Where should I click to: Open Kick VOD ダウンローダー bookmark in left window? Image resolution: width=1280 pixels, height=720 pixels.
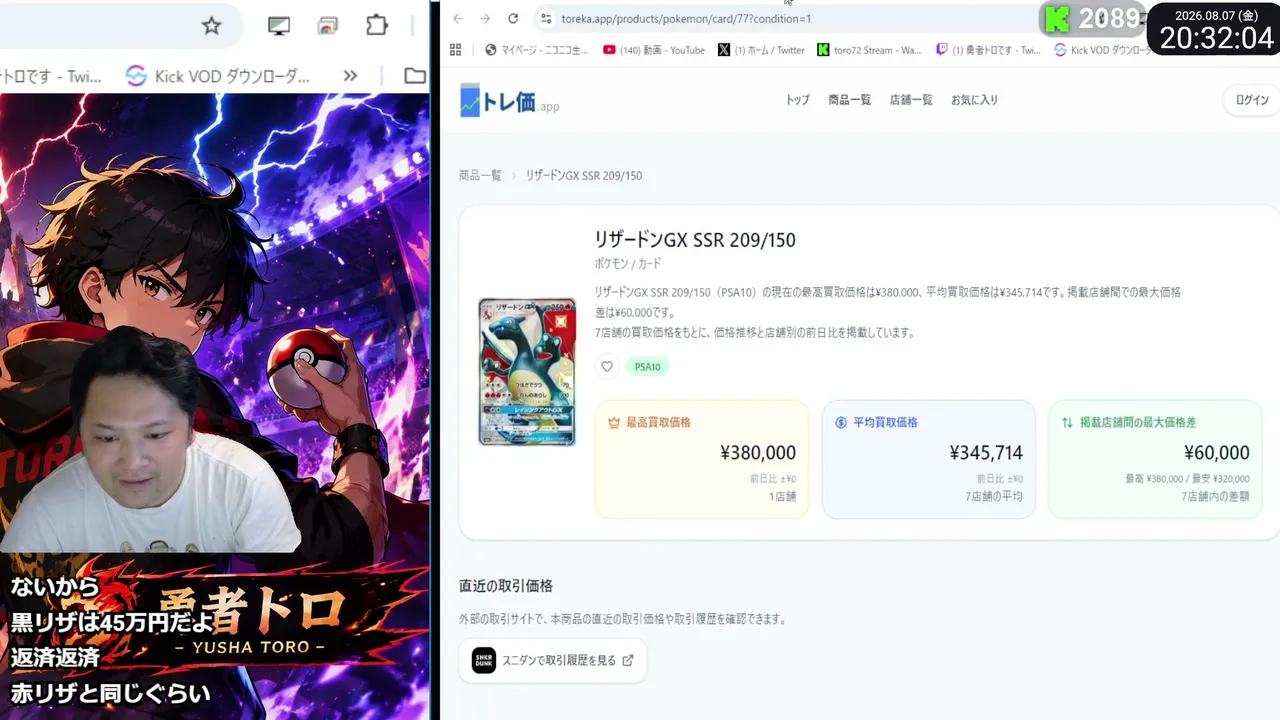click(218, 76)
